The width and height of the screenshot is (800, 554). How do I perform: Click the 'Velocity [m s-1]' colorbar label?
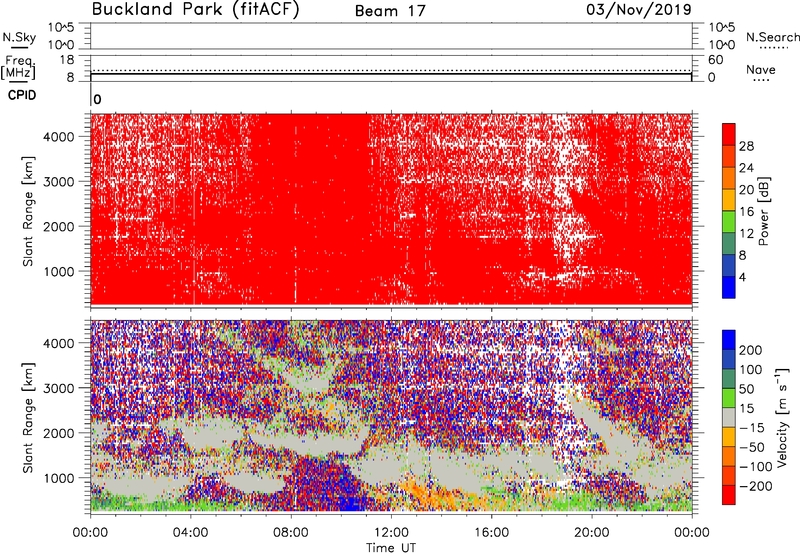[x=782, y=417]
